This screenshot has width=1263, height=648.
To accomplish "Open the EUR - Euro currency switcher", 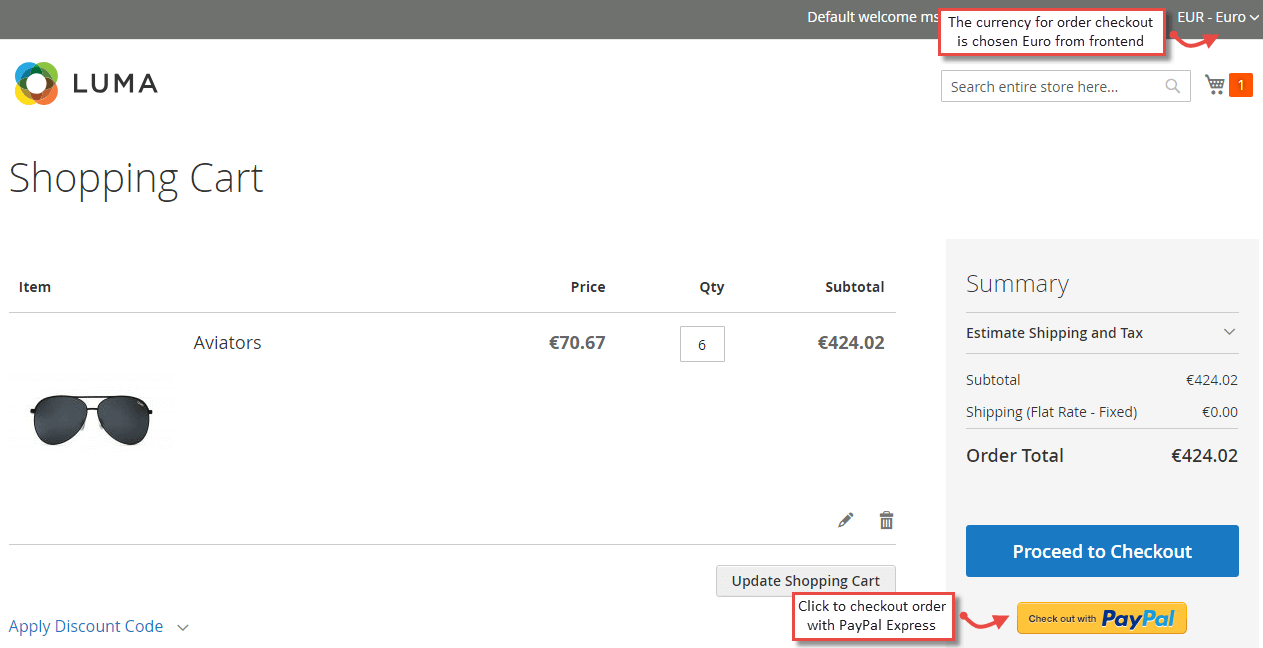I will (1218, 17).
